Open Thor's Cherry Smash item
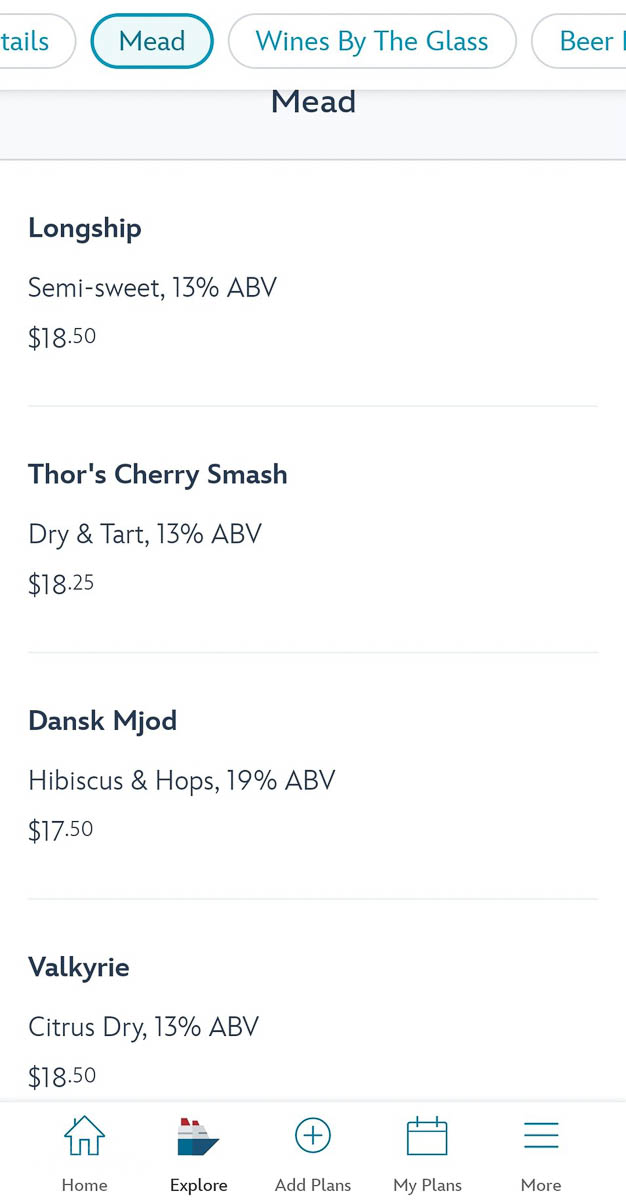The width and height of the screenshot is (626, 1200). pos(313,530)
